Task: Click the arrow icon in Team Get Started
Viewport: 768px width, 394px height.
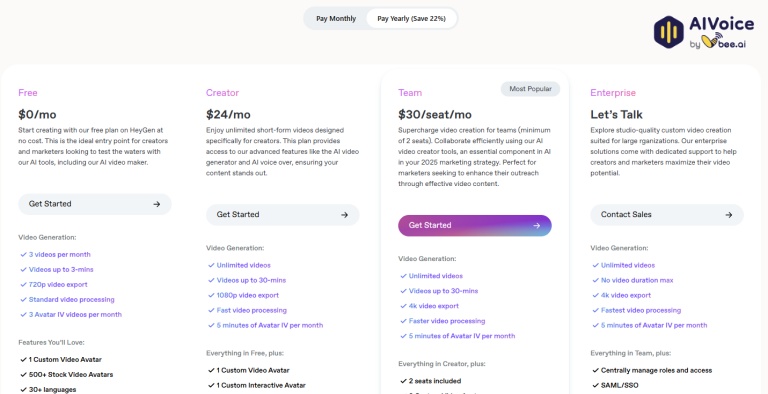Action: pyautogui.click(x=536, y=225)
